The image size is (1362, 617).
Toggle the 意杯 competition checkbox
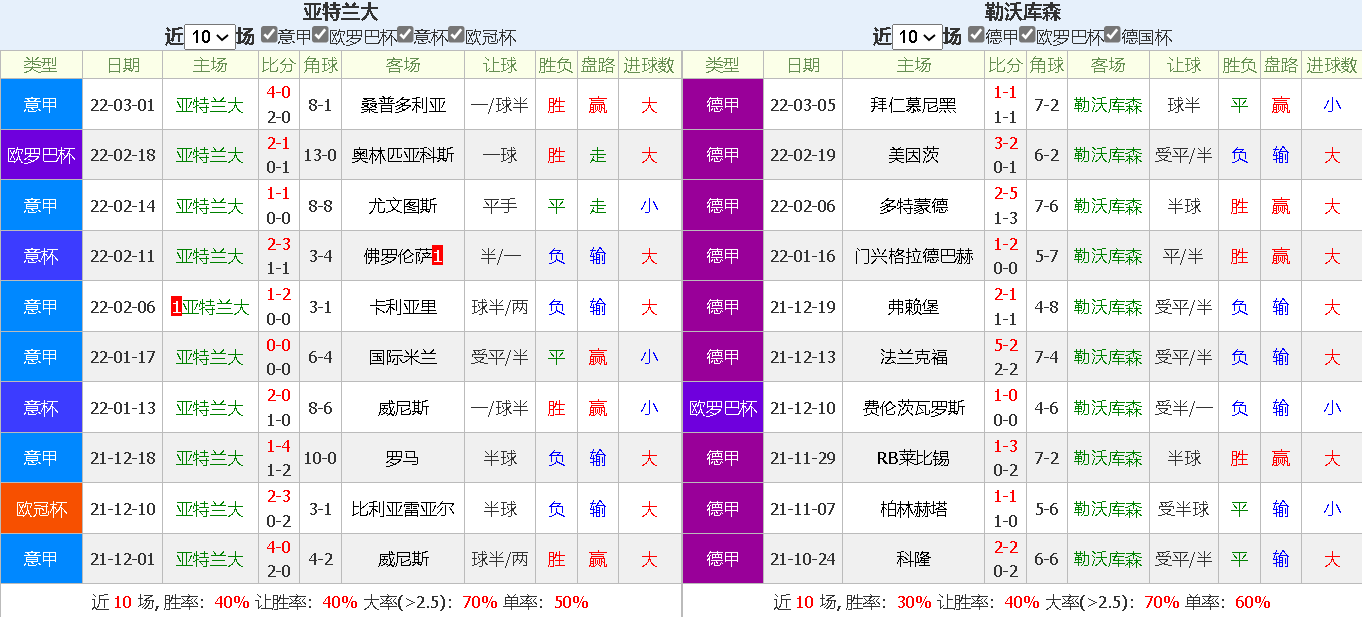(405, 34)
